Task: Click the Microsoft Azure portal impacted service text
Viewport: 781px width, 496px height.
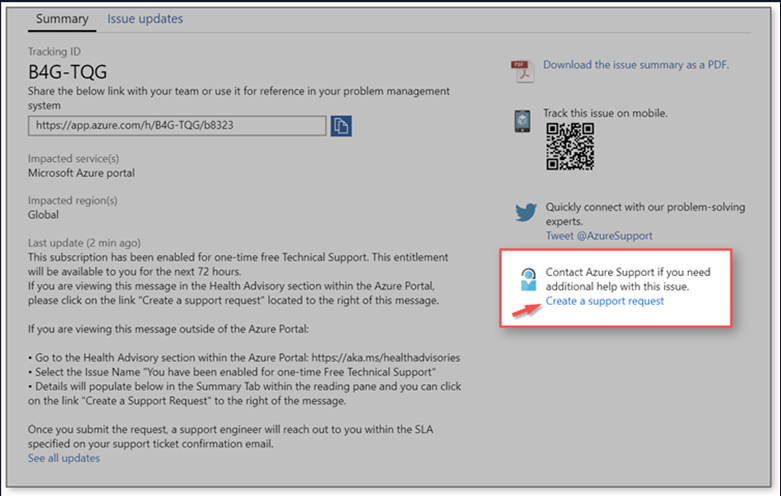Action: click(x=81, y=173)
